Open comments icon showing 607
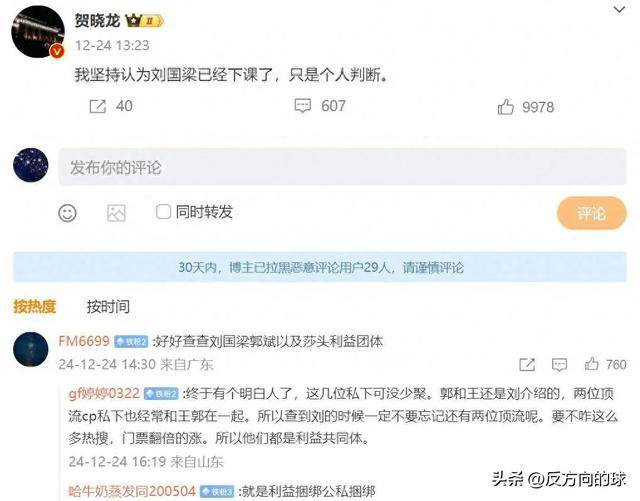 [x=303, y=106]
